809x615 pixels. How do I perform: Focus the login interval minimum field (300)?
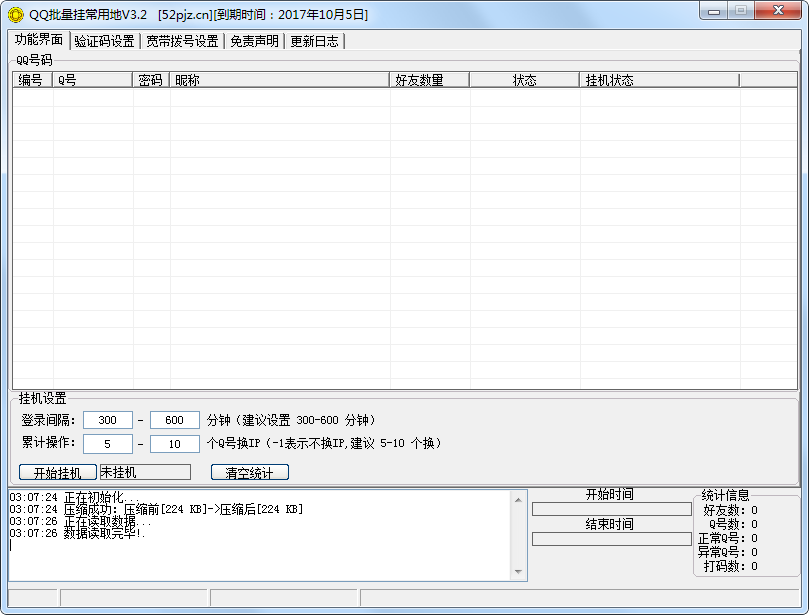coord(108,420)
